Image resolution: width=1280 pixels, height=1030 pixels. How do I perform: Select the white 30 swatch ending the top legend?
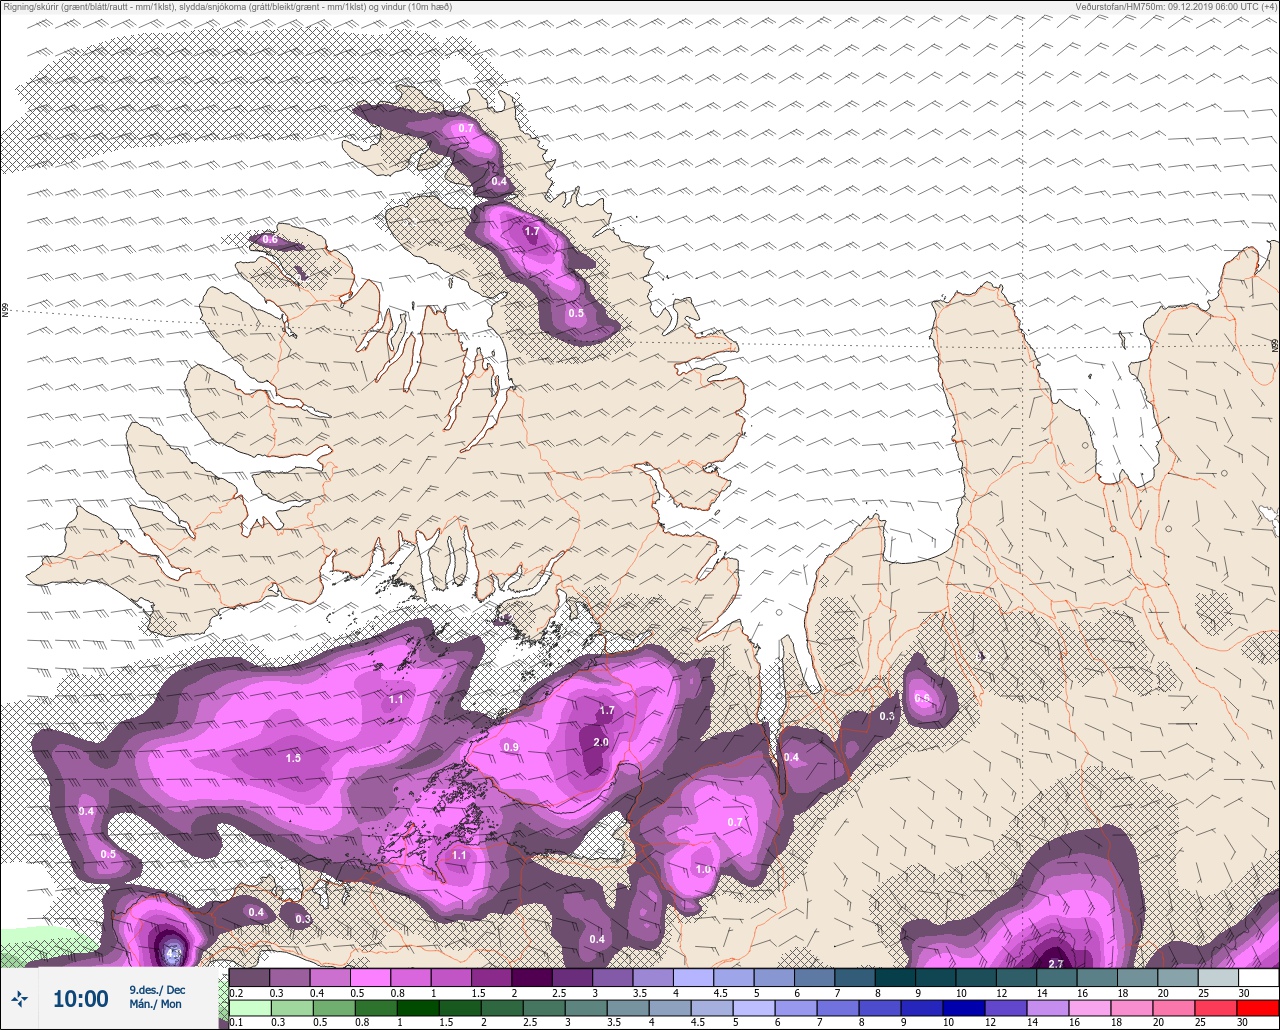coord(1258,978)
